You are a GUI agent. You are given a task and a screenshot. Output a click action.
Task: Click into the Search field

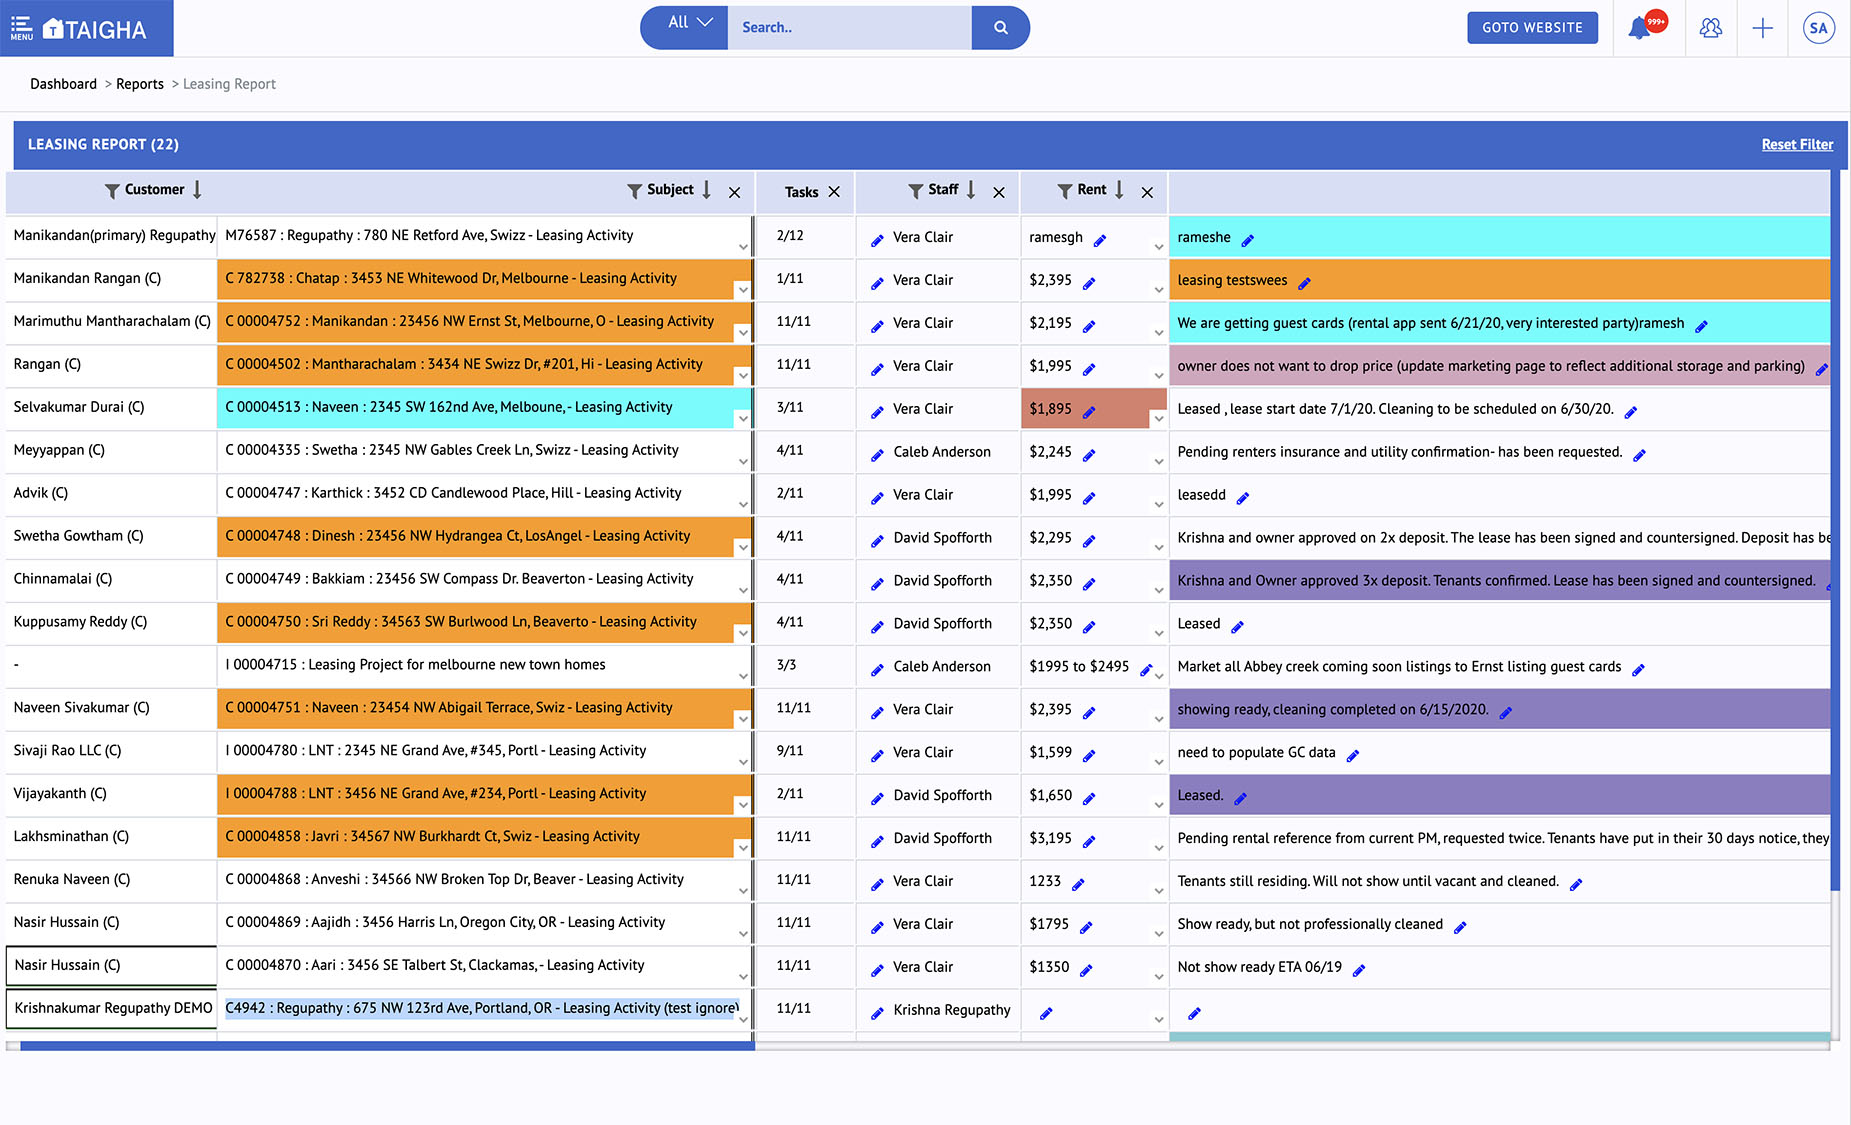click(x=849, y=28)
